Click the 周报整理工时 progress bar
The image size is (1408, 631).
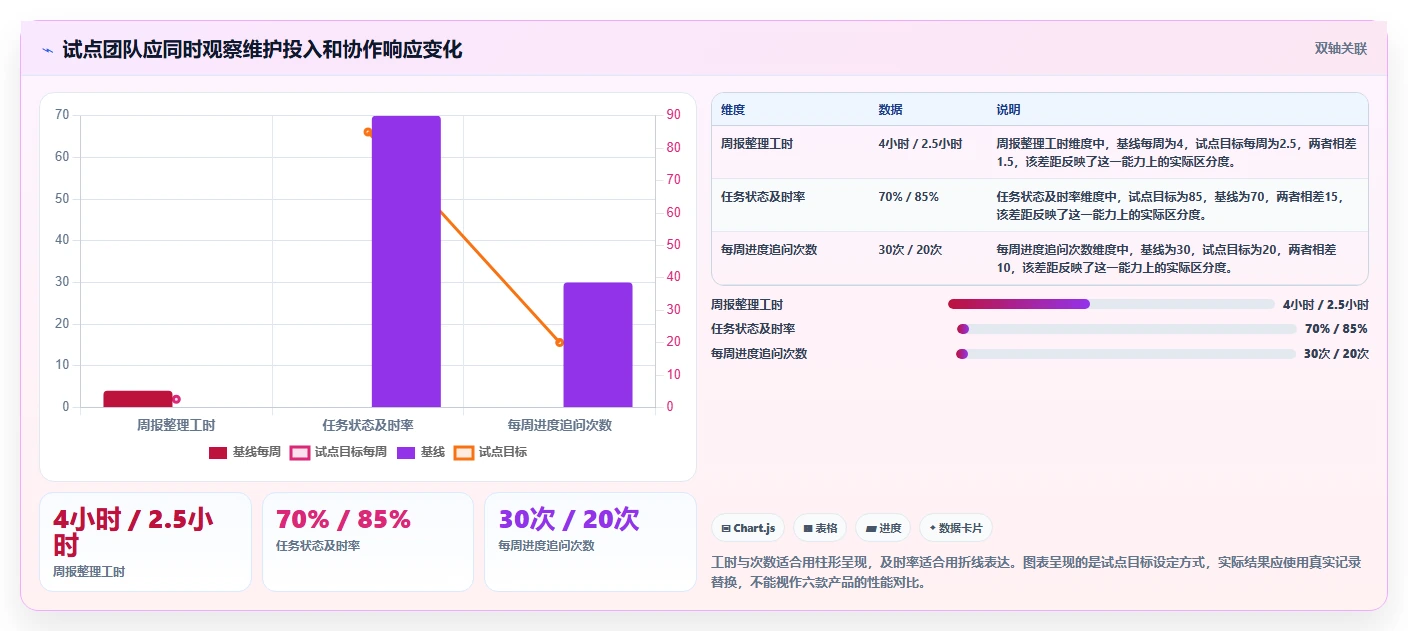(x=1111, y=304)
